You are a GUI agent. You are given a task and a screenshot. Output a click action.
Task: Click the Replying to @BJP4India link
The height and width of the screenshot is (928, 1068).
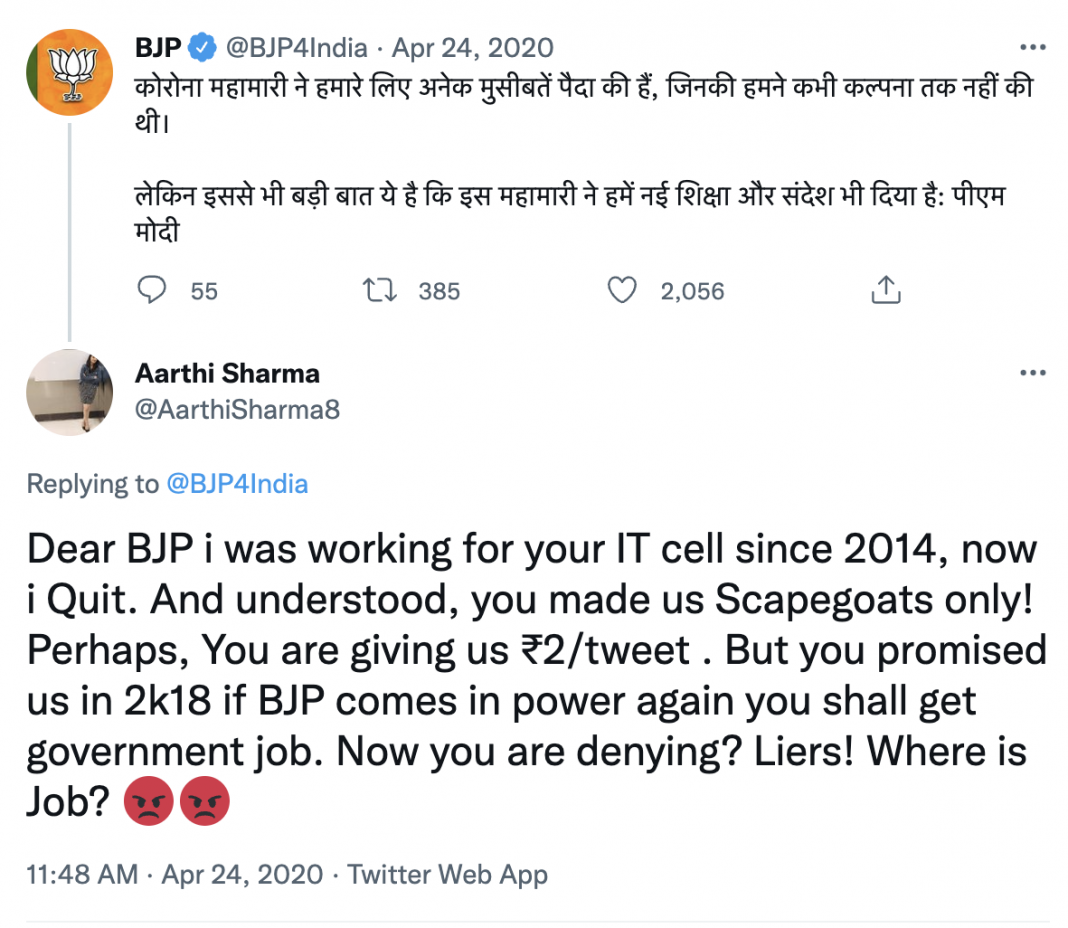[x=236, y=484]
